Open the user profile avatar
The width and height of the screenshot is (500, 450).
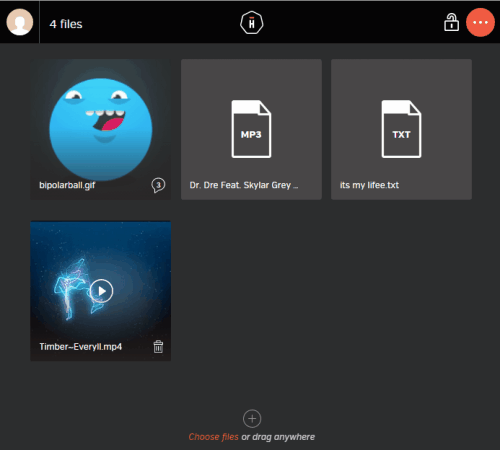click(20, 22)
